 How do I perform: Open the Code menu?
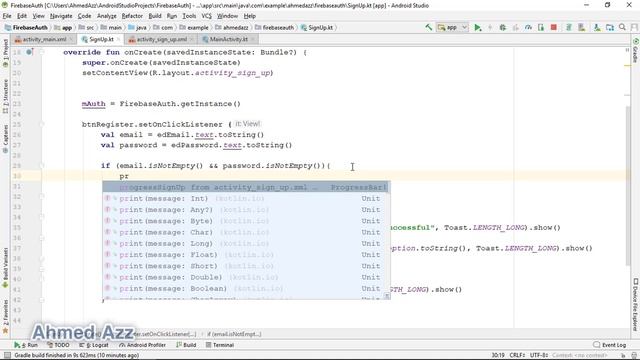point(84,16)
